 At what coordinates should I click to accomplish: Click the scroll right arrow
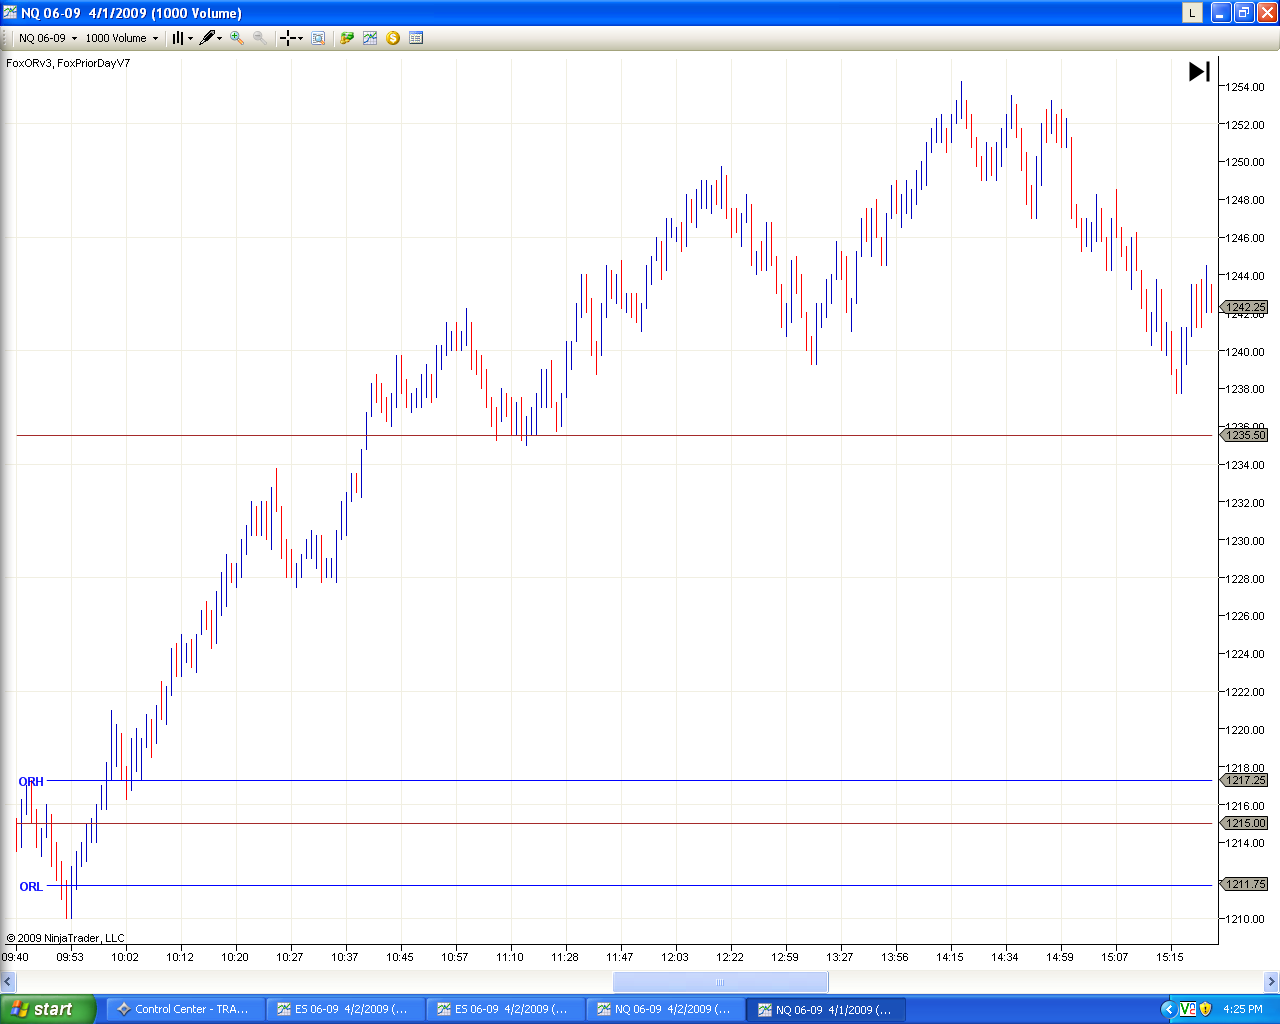click(x=1271, y=982)
